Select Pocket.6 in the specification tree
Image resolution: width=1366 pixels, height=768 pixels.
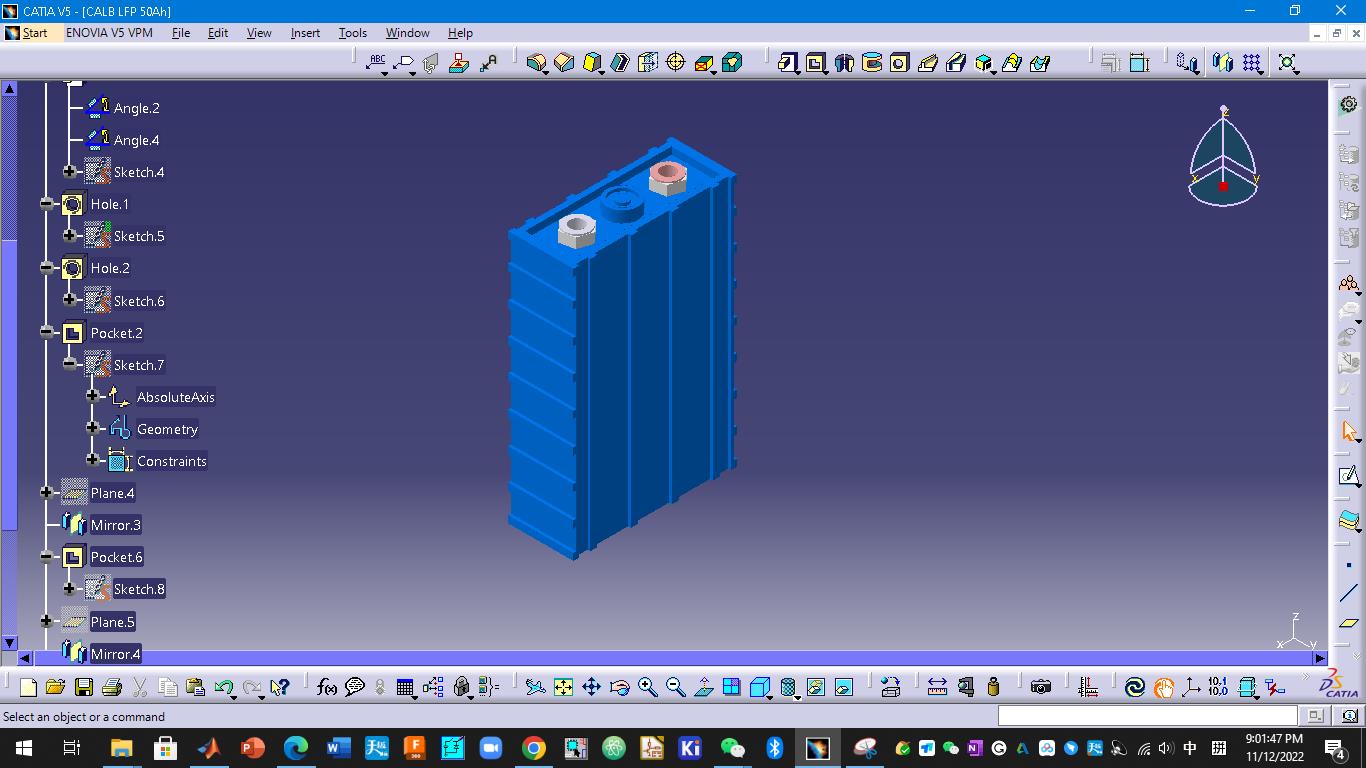[117, 557]
